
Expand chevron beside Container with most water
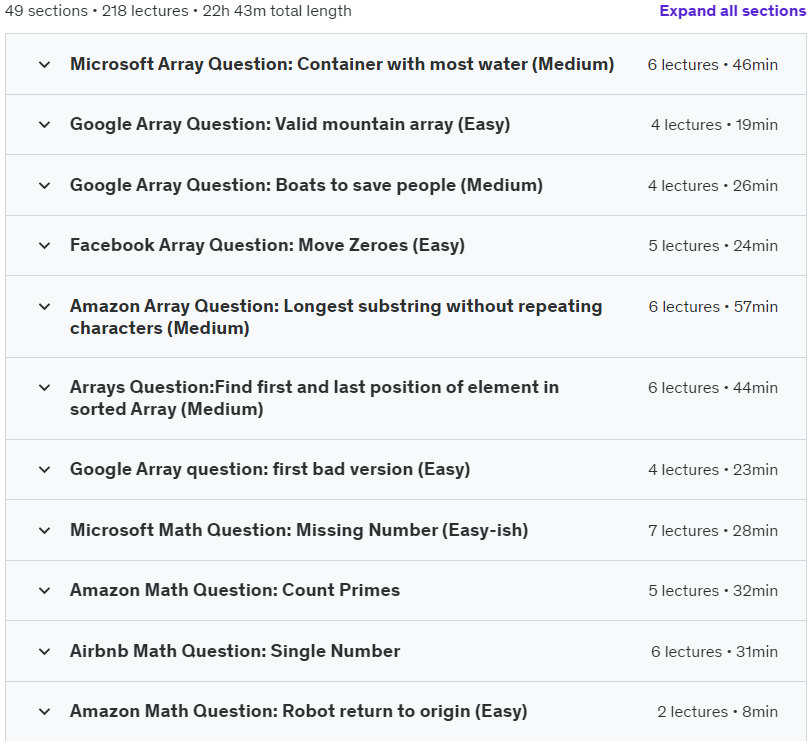point(45,65)
